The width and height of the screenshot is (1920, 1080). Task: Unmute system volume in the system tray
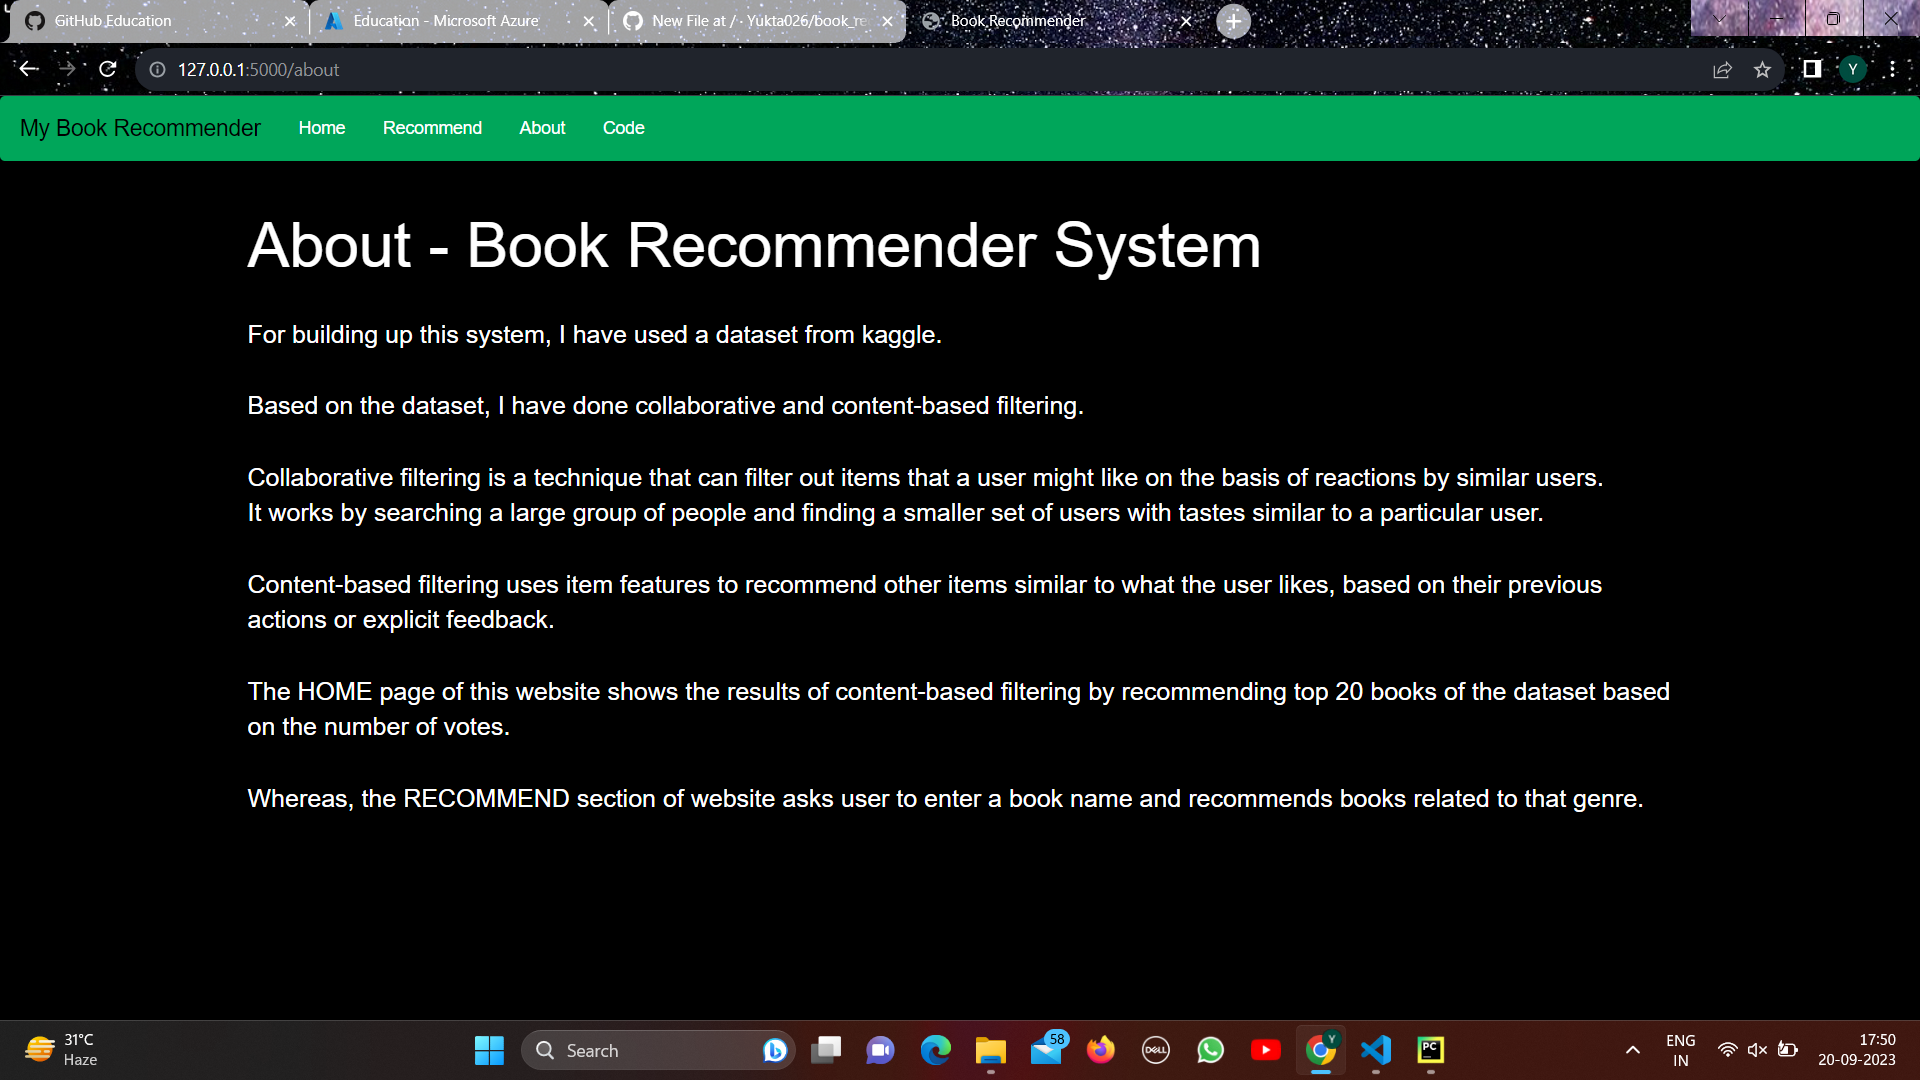click(x=1757, y=1049)
